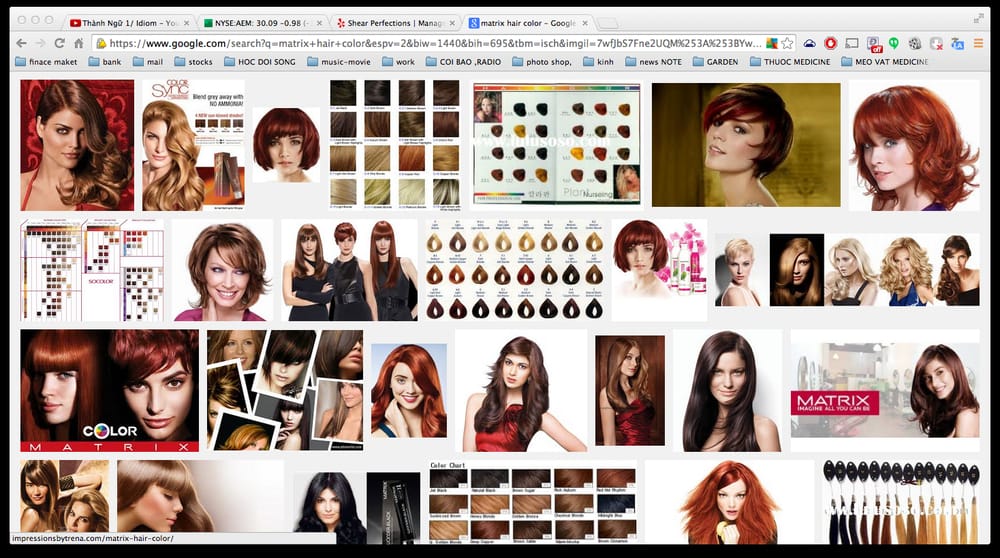Click the film reel extension icon

pos(915,43)
